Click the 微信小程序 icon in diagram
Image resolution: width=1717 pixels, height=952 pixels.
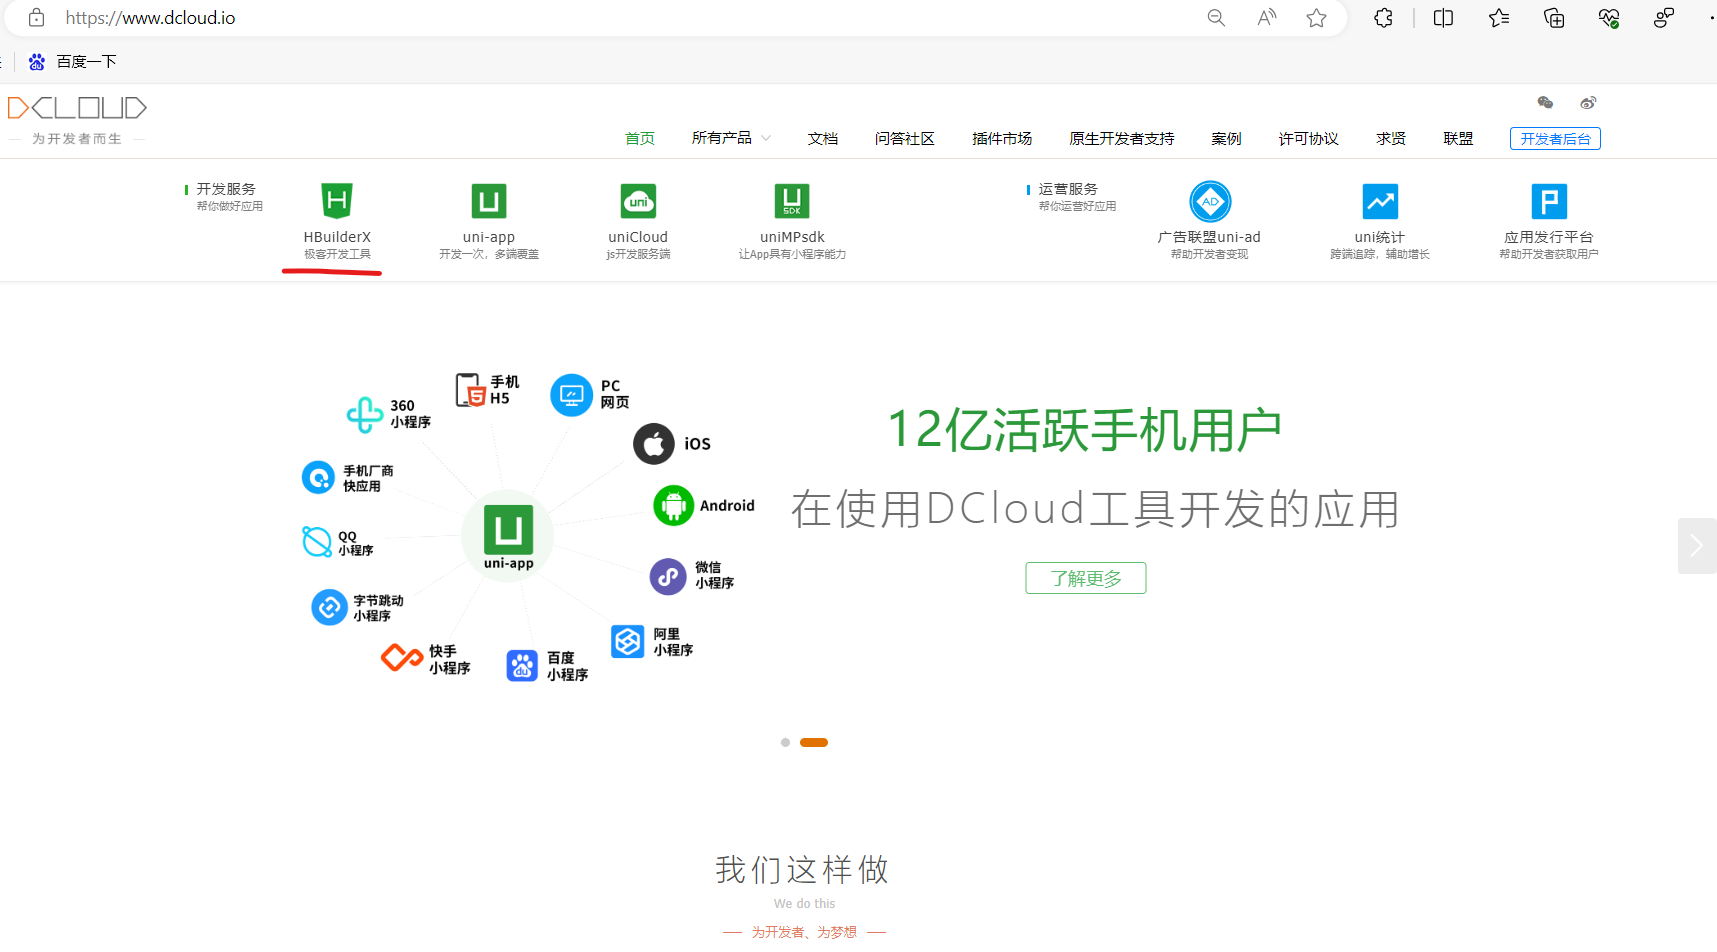[668, 576]
